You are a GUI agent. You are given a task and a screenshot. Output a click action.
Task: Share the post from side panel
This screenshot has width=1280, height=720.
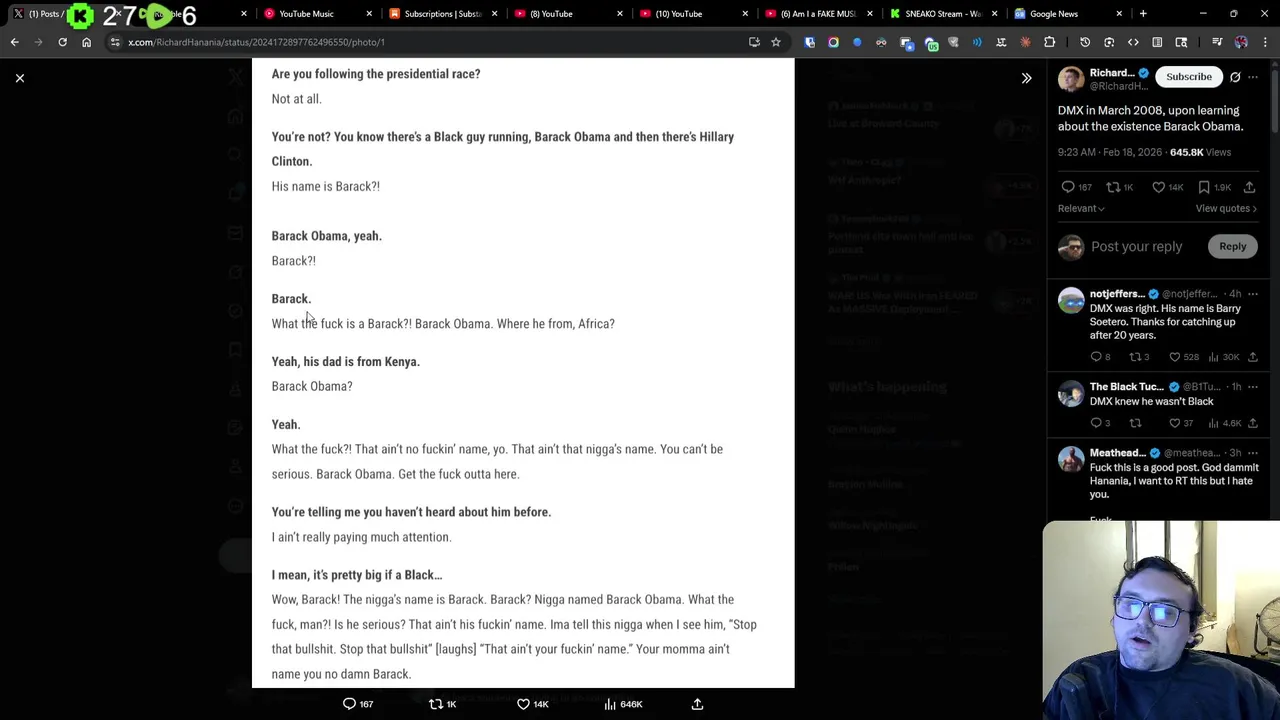click(1249, 187)
